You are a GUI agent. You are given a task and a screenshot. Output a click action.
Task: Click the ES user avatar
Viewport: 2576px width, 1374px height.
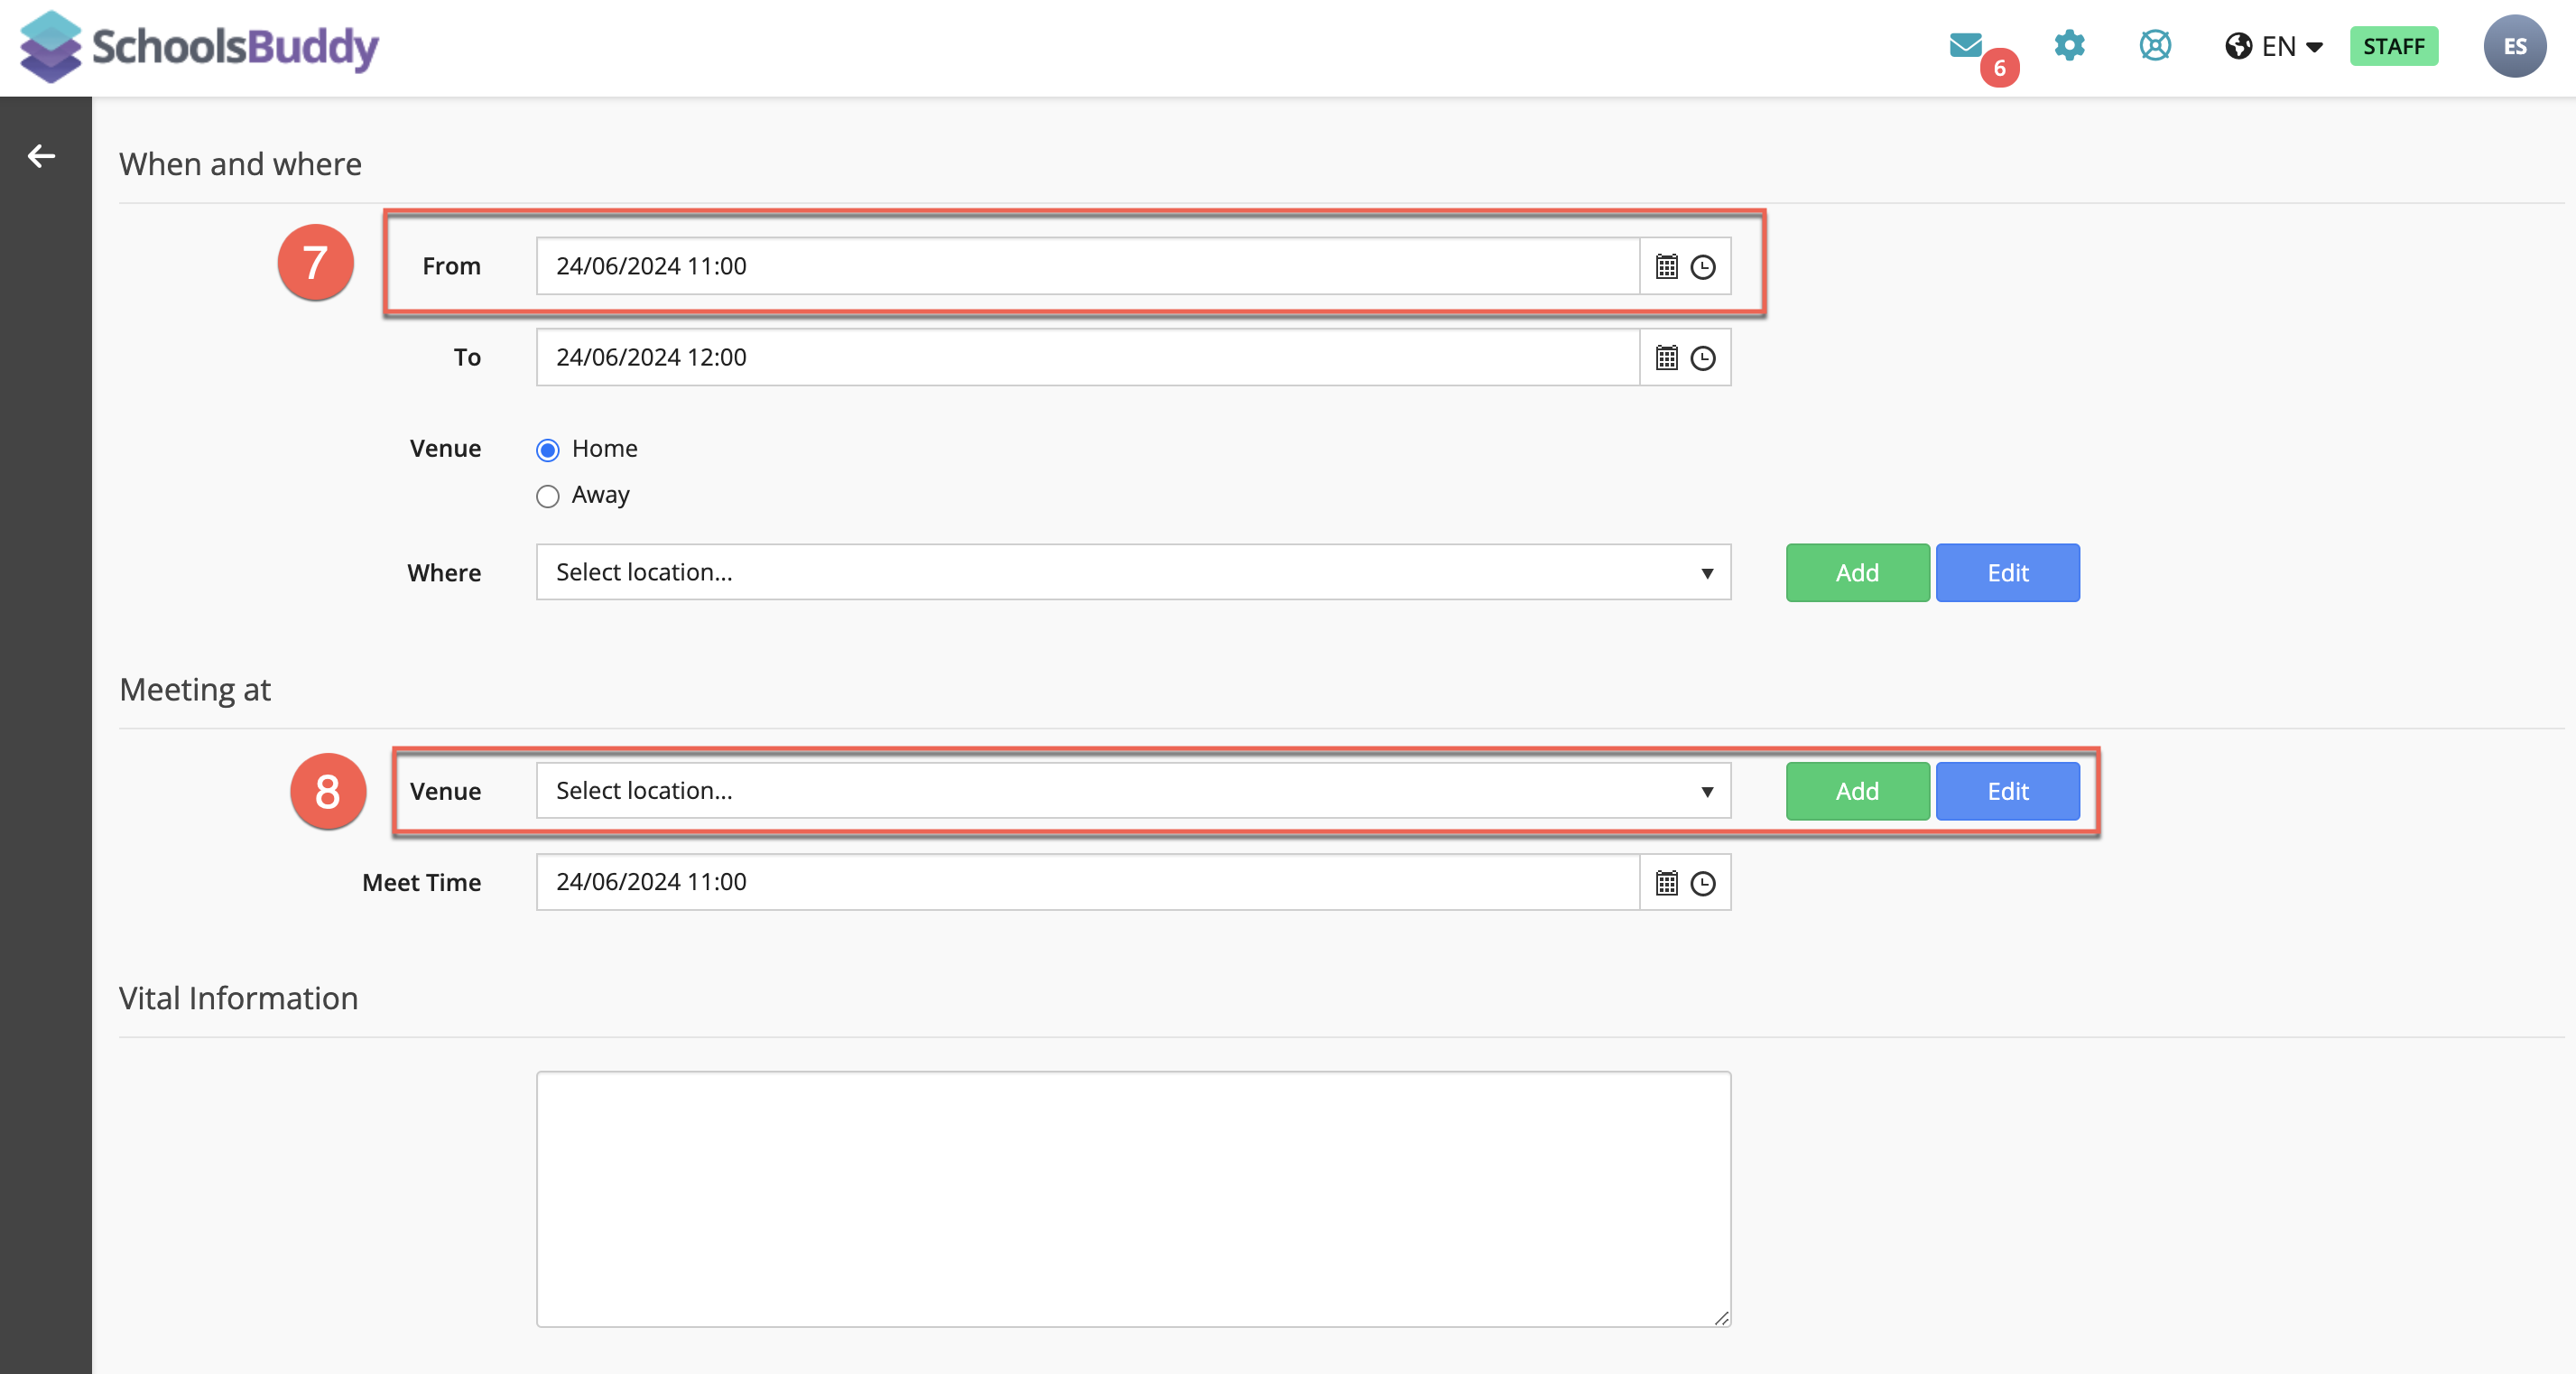2514,46
